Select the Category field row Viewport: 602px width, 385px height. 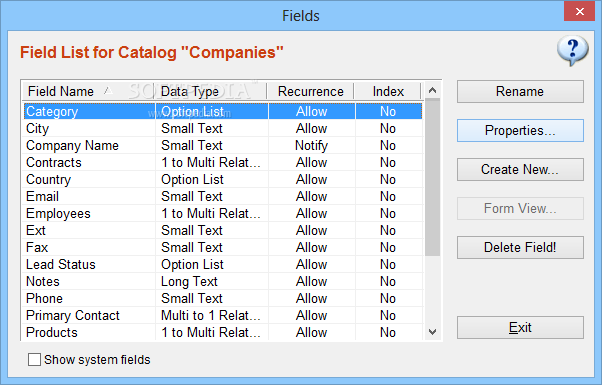[x=223, y=111]
